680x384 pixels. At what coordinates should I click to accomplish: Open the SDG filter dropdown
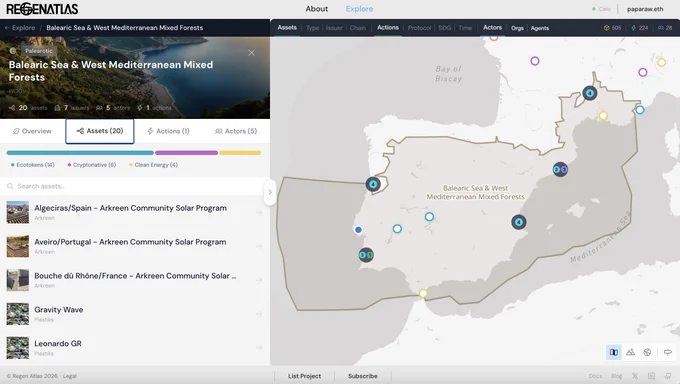pos(445,28)
